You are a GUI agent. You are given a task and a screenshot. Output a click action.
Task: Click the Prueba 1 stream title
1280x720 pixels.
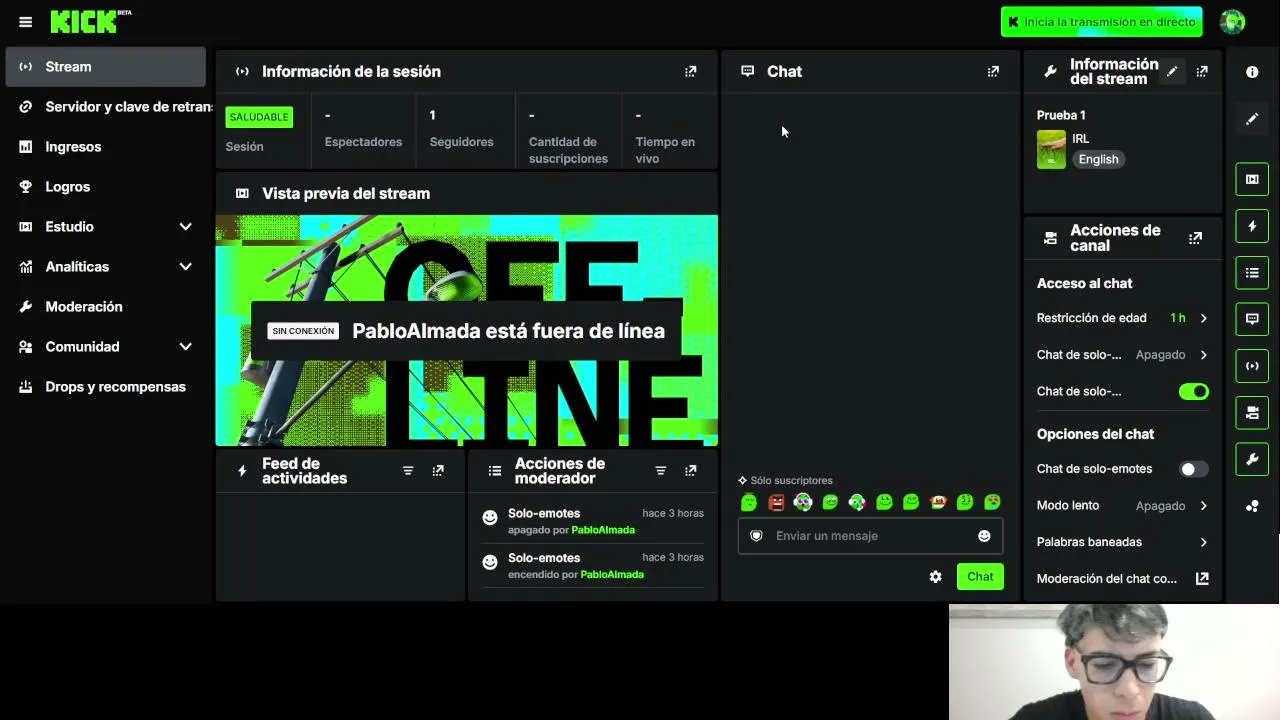pyautogui.click(x=1061, y=116)
